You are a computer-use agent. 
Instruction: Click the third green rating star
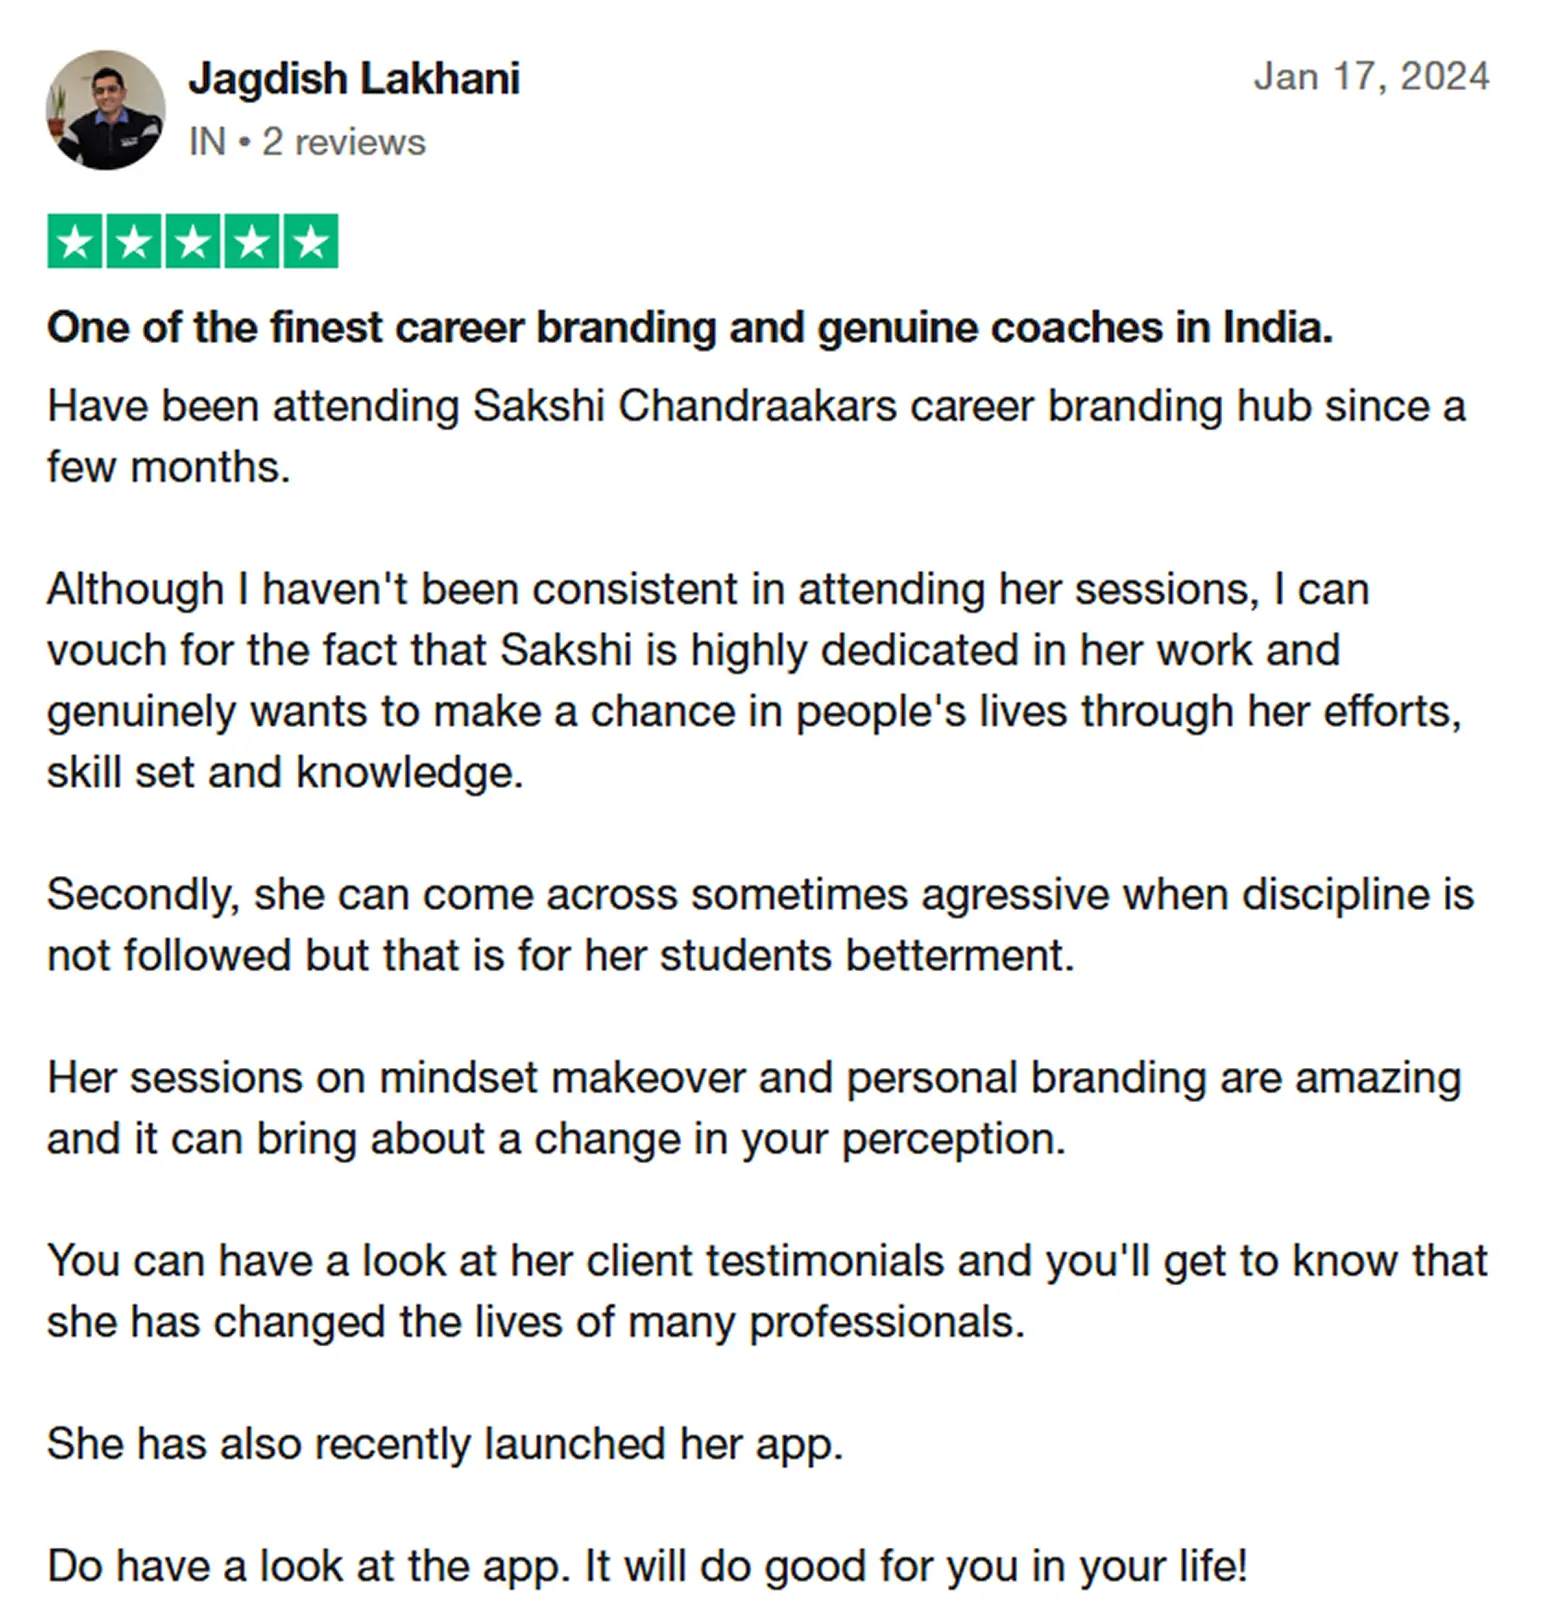193,242
